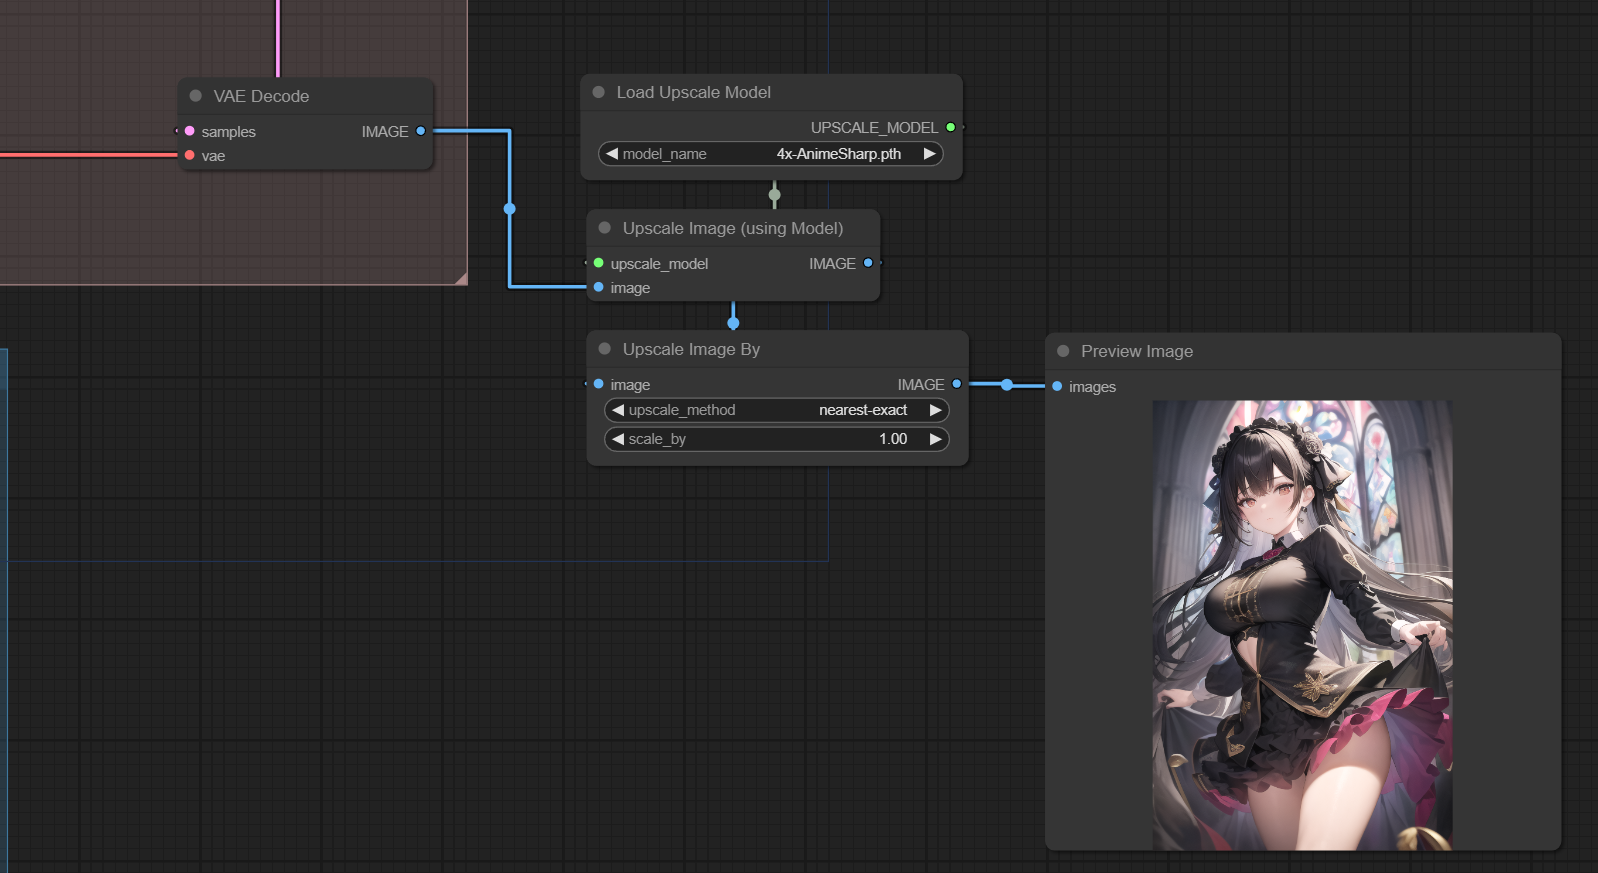Click the preview image of the anime girl
This screenshot has height=873, width=1598.
(x=1303, y=625)
